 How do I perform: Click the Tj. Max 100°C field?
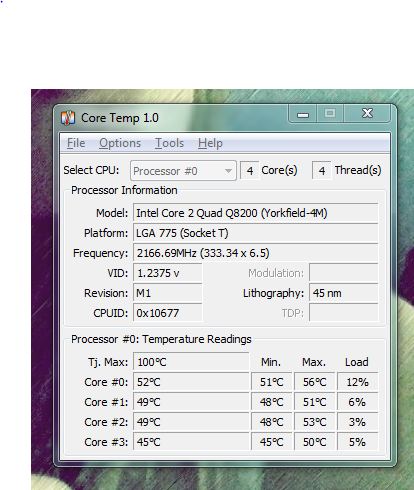pyautogui.click(x=191, y=362)
